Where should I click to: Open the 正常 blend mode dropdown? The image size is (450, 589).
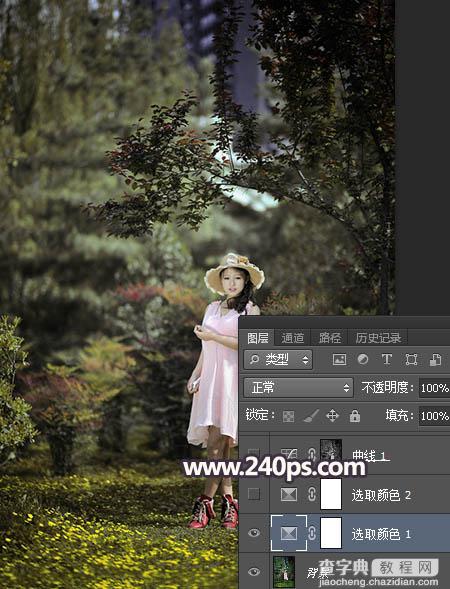[x=298, y=388]
